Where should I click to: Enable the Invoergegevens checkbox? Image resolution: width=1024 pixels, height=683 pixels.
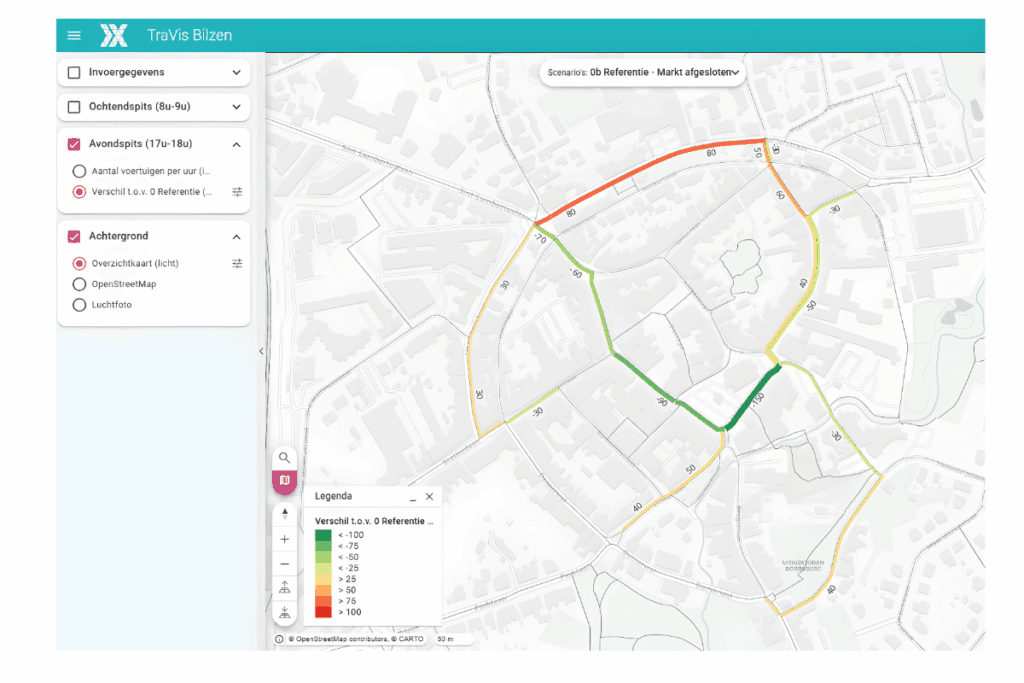[74, 73]
